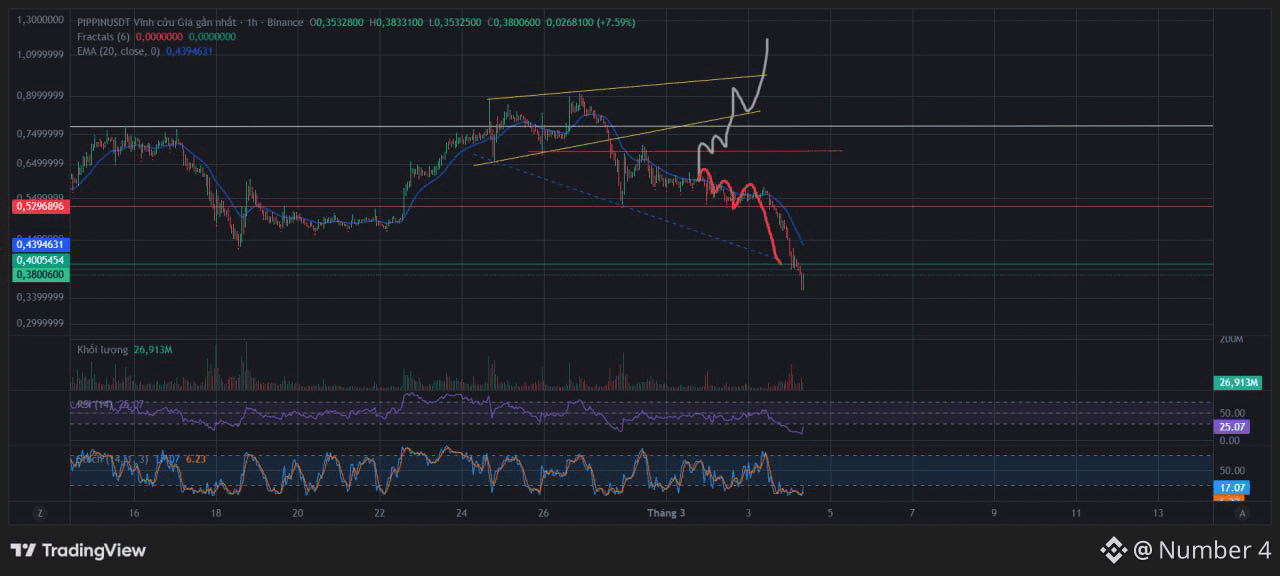The width and height of the screenshot is (1280, 576).
Task: Click the 1,0999999 price axis value
Action: [41, 55]
